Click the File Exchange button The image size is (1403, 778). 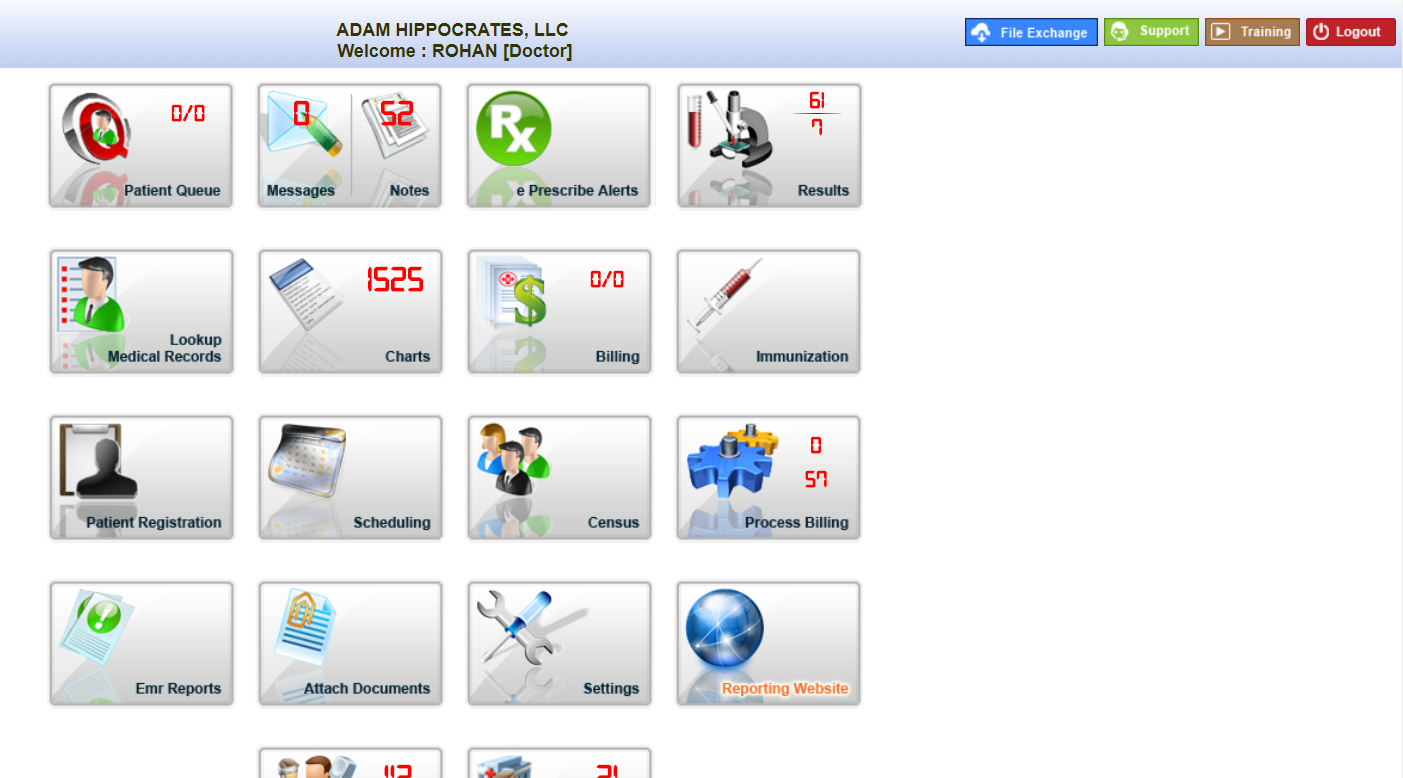tap(1031, 32)
